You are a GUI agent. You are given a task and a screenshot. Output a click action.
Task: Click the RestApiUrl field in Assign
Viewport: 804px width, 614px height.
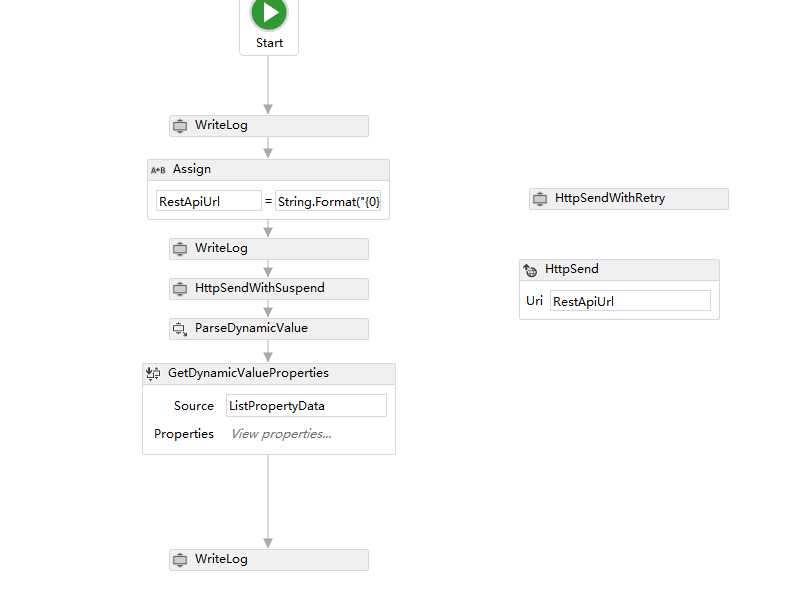[x=209, y=201]
